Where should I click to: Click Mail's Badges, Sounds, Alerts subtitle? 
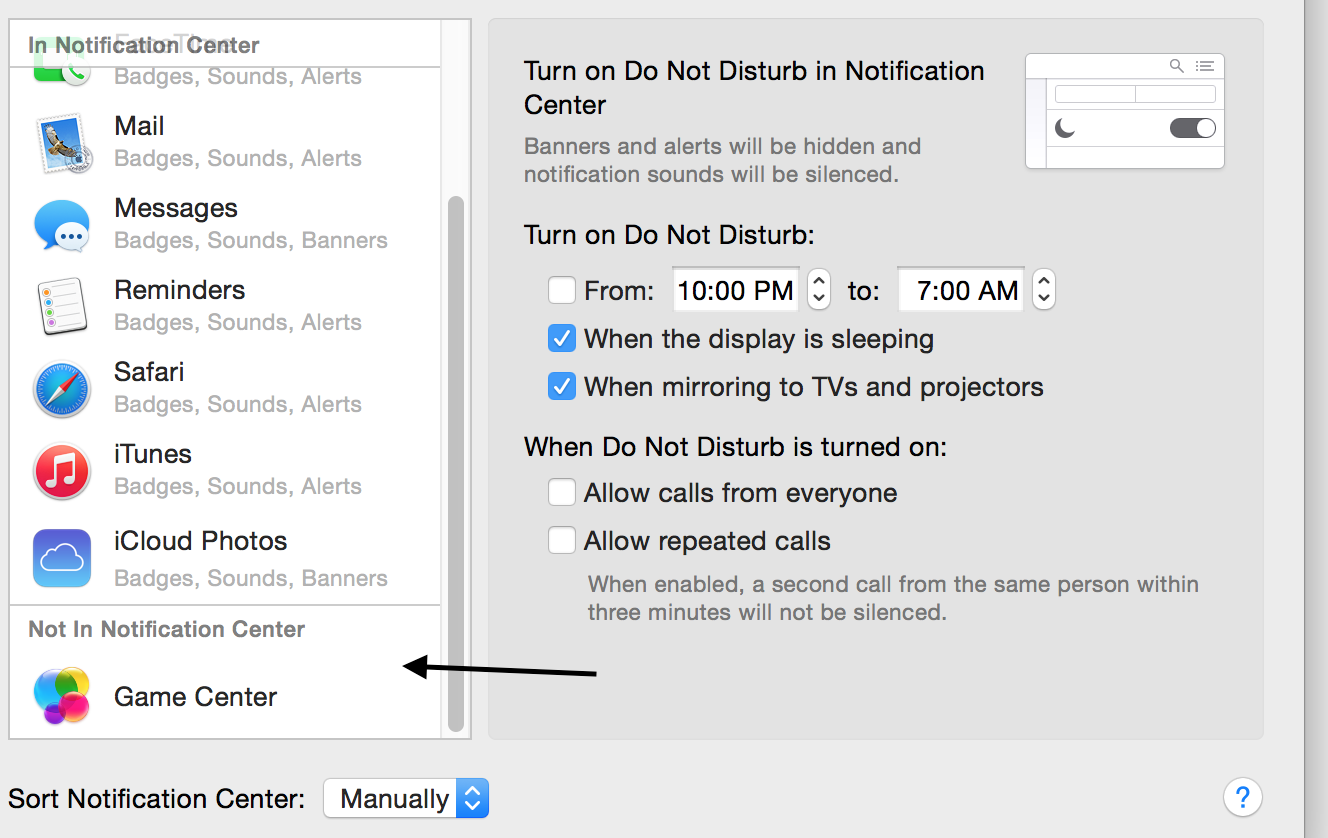pos(238,158)
